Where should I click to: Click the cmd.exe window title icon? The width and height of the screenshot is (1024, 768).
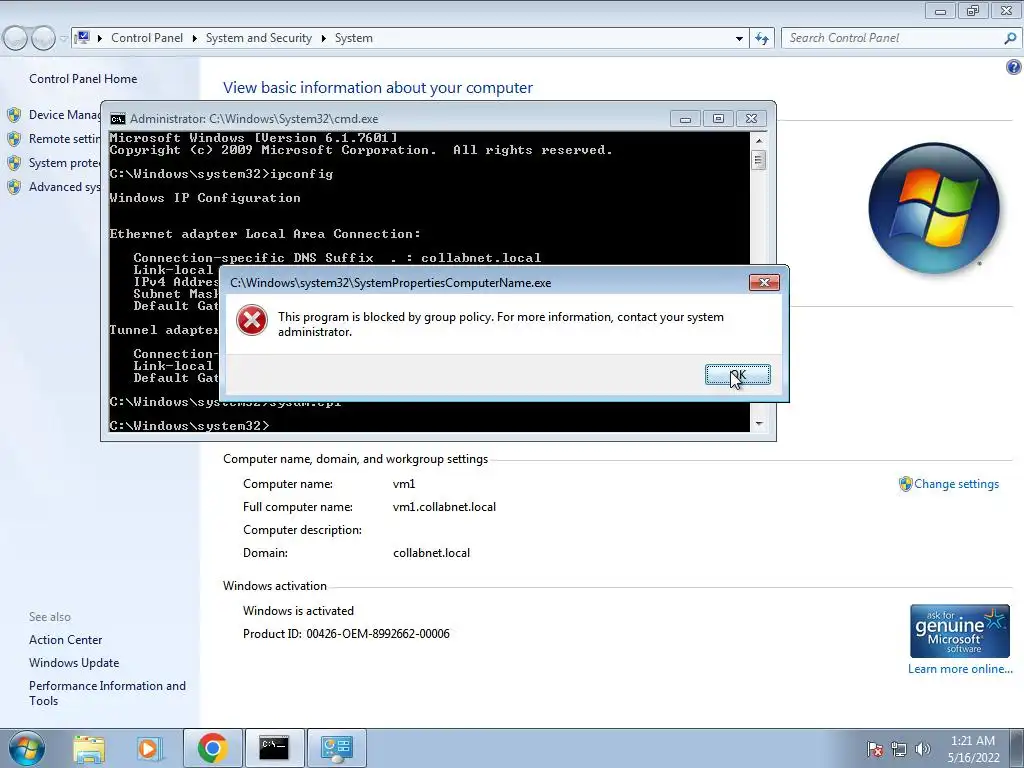coord(118,119)
